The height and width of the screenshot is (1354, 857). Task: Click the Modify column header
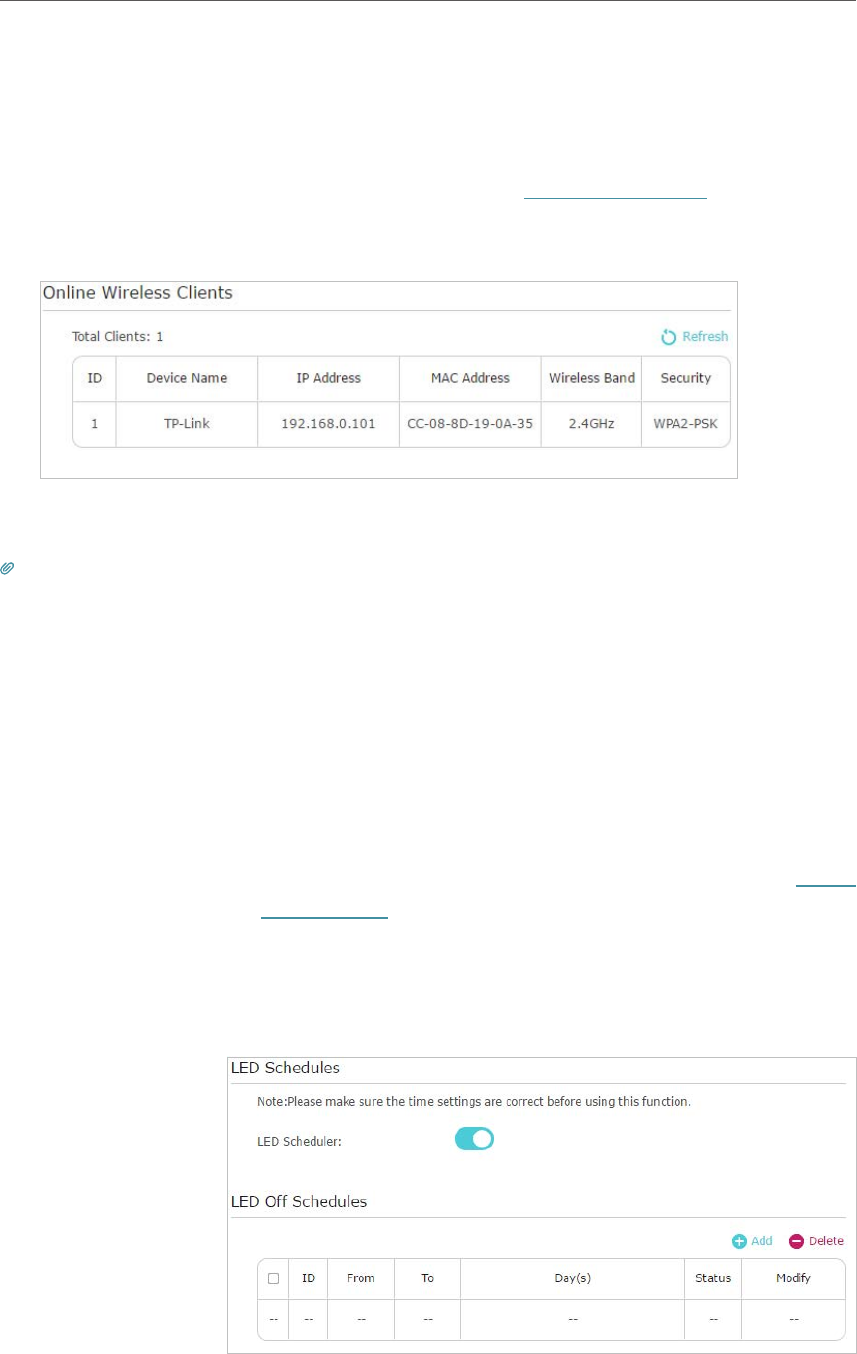pos(793,1279)
